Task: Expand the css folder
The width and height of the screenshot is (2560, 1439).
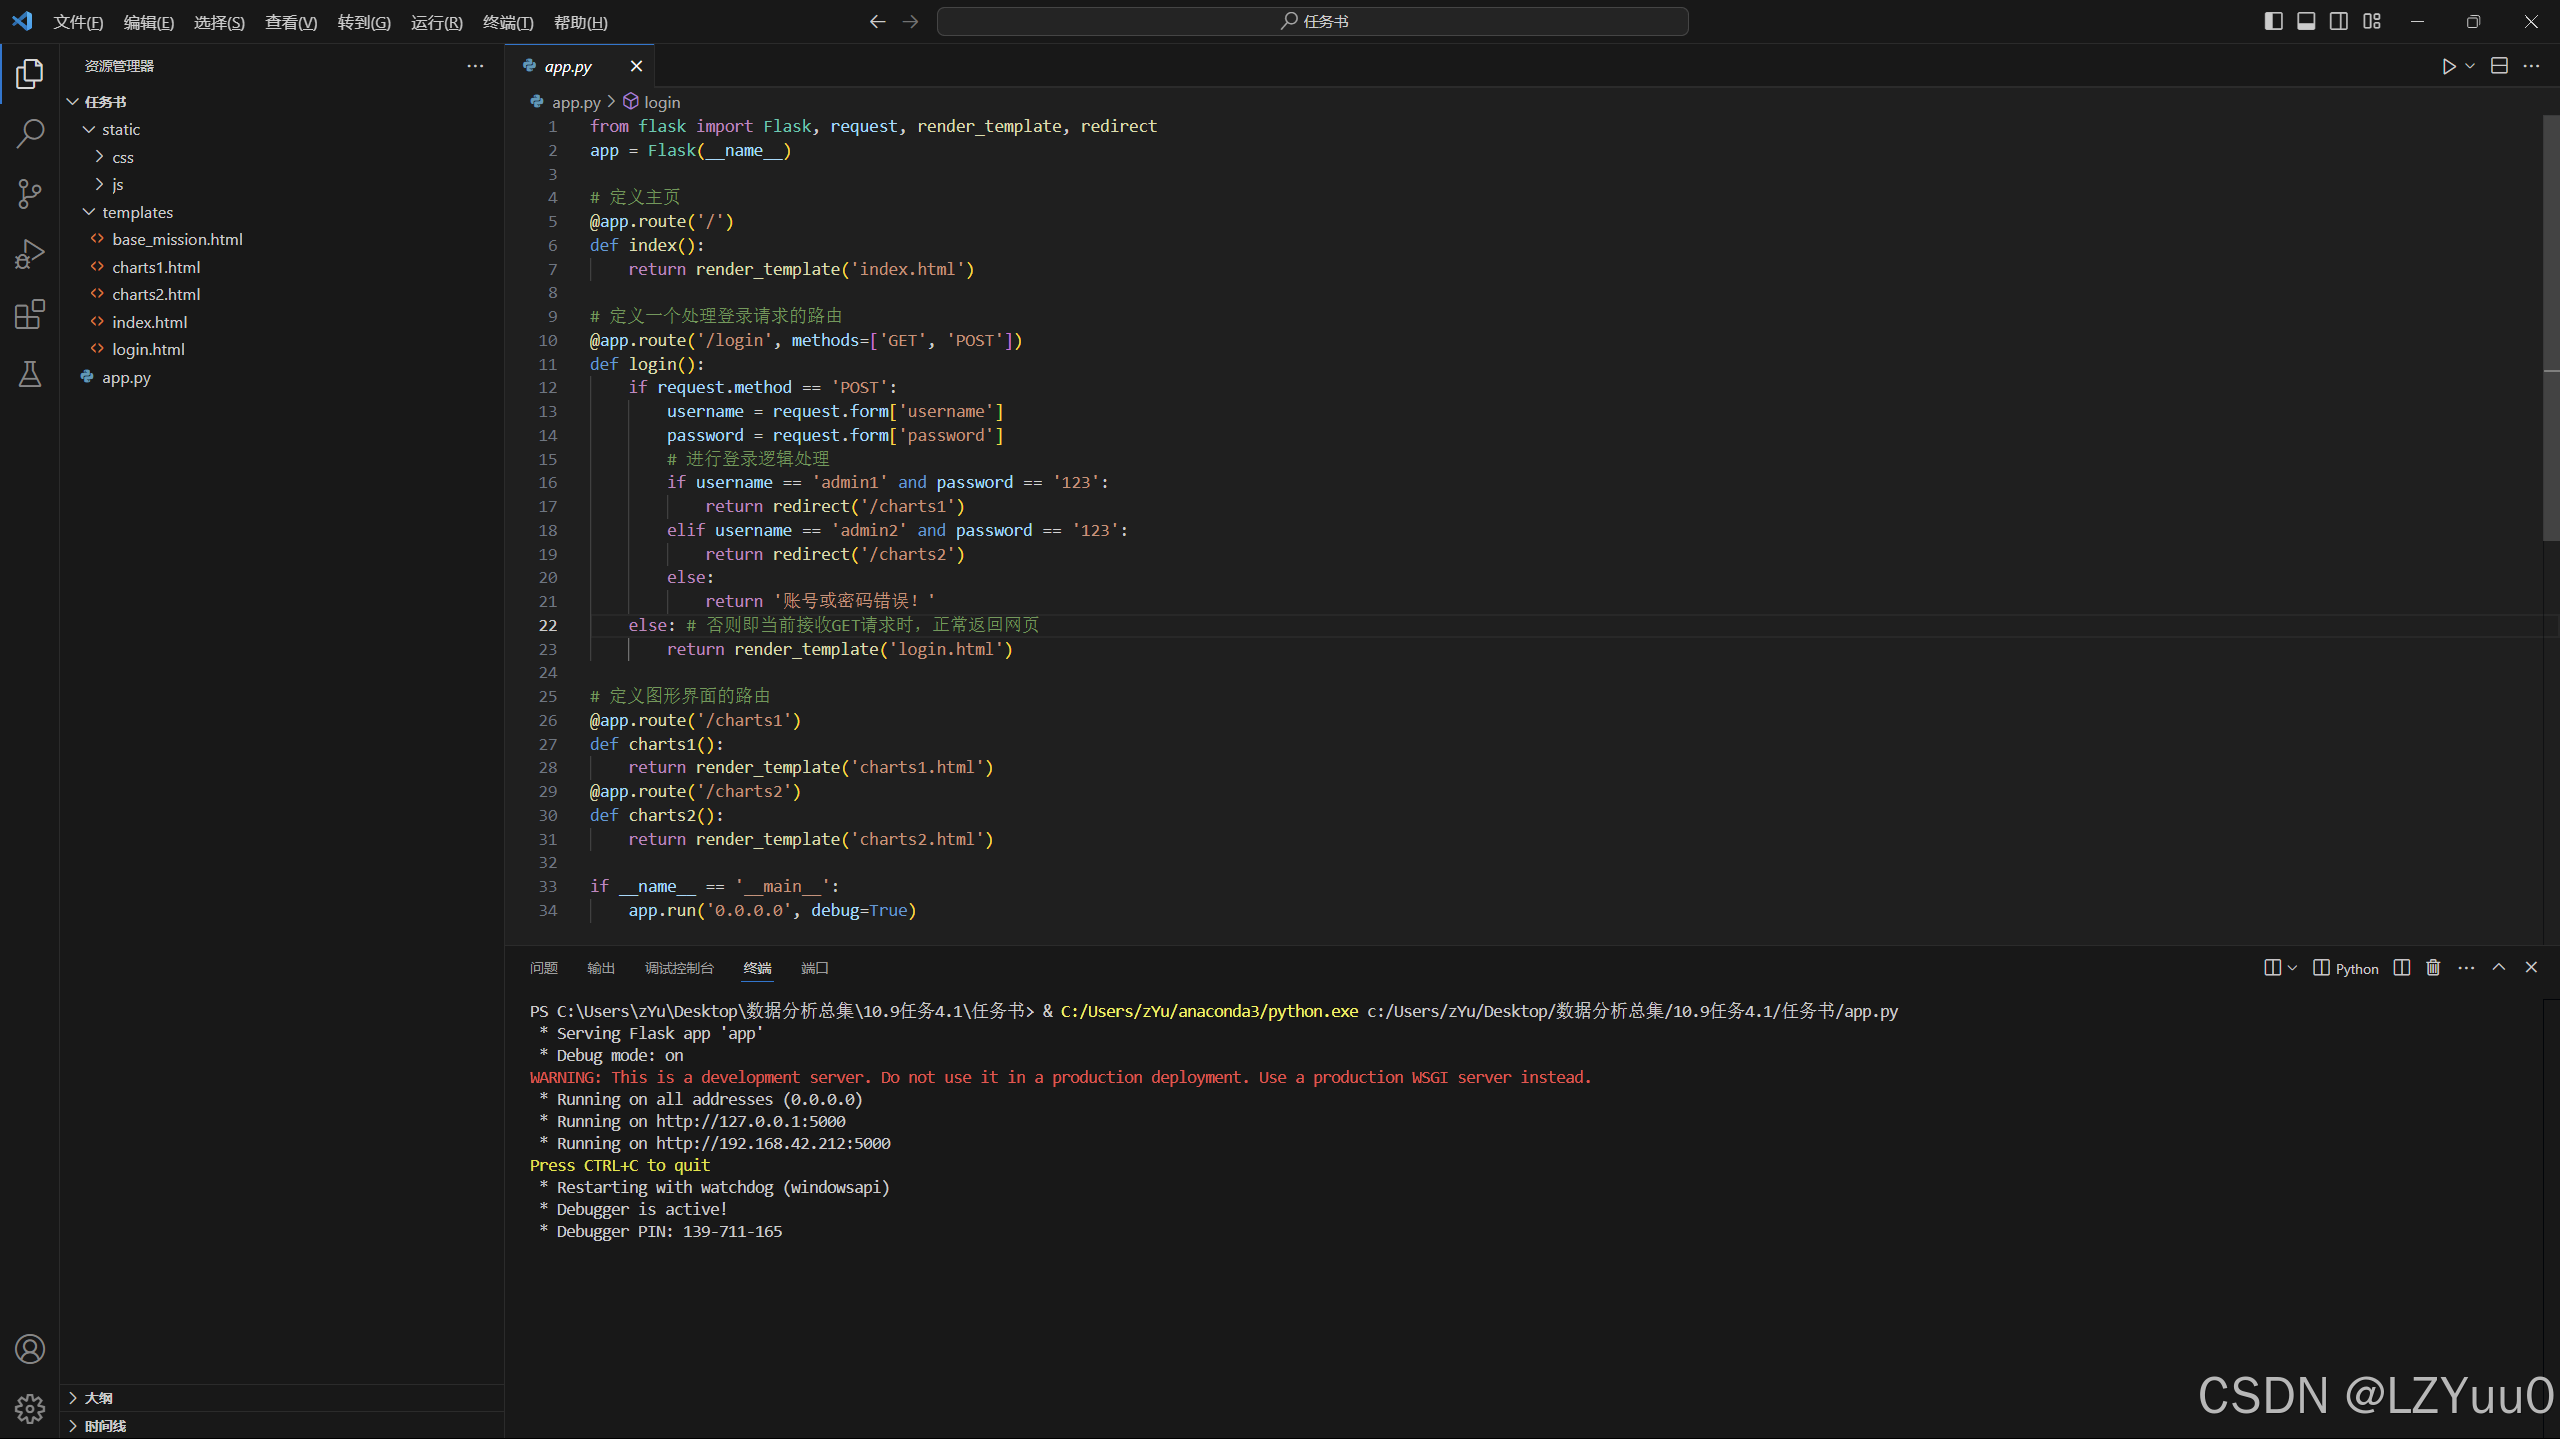Action: coord(122,157)
